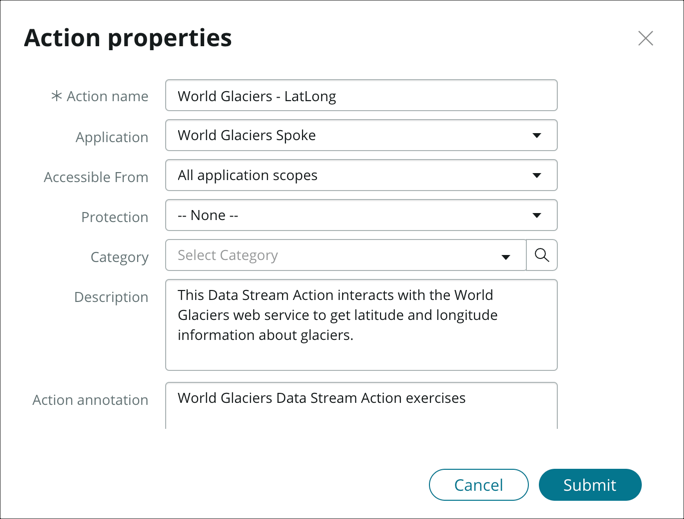684x519 pixels.
Task: Open the Application dropdown
Action: click(361, 135)
